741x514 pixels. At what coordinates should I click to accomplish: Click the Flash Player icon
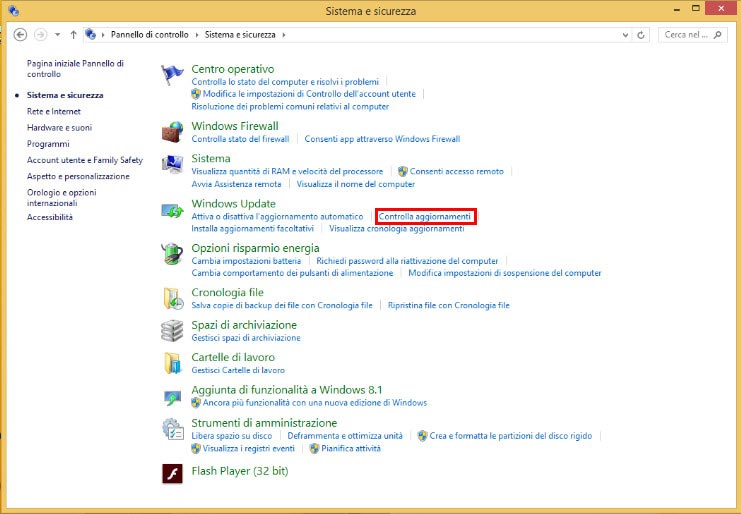pos(172,473)
